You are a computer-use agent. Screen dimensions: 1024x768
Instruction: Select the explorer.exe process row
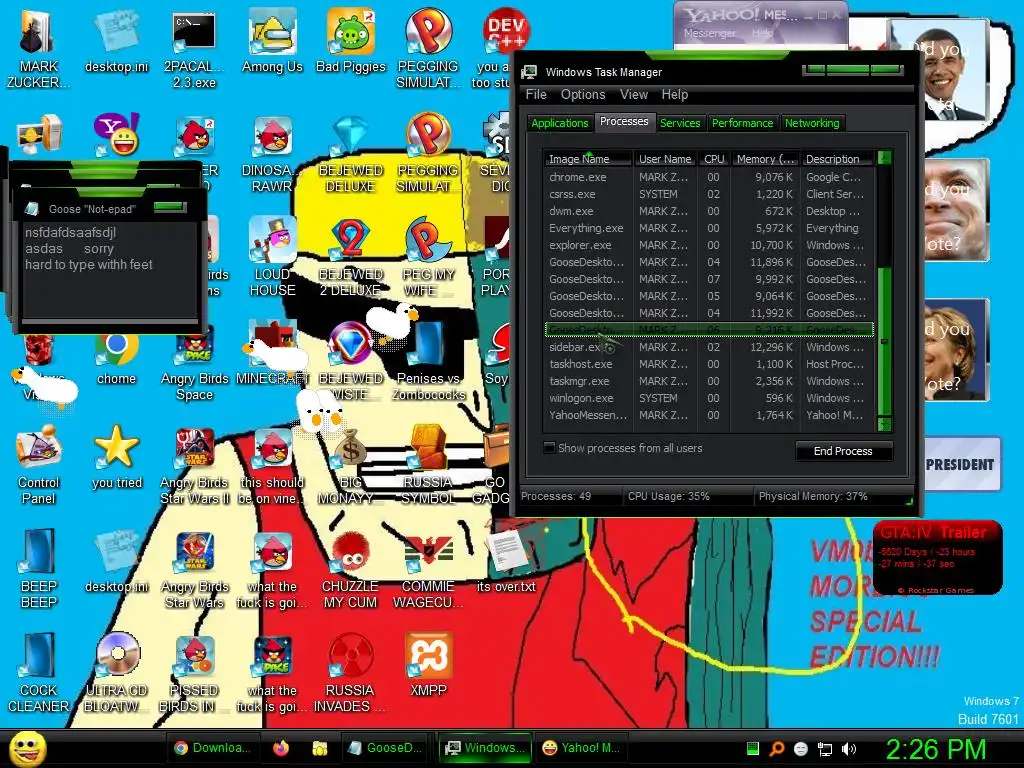click(x=709, y=245)
